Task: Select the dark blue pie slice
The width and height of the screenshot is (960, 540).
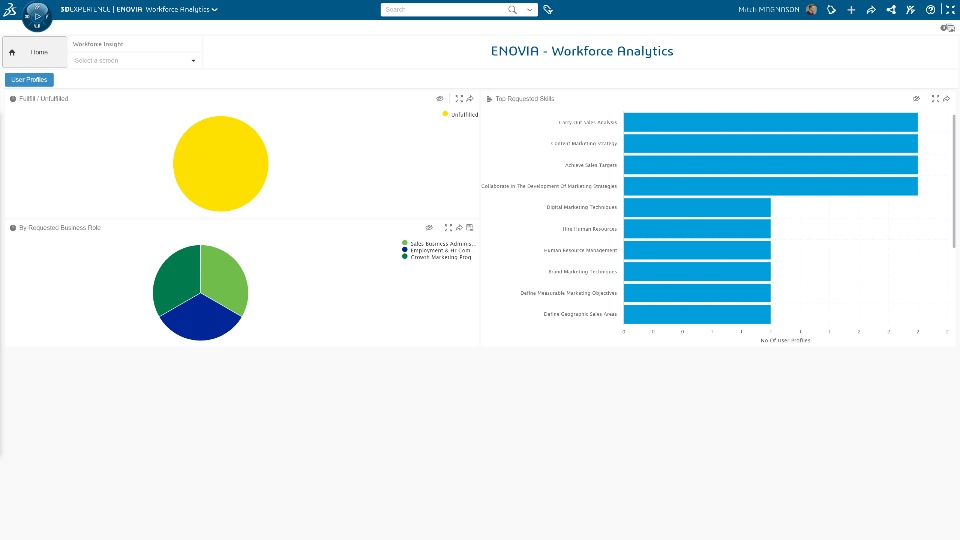Action: (x=201, y=320)
